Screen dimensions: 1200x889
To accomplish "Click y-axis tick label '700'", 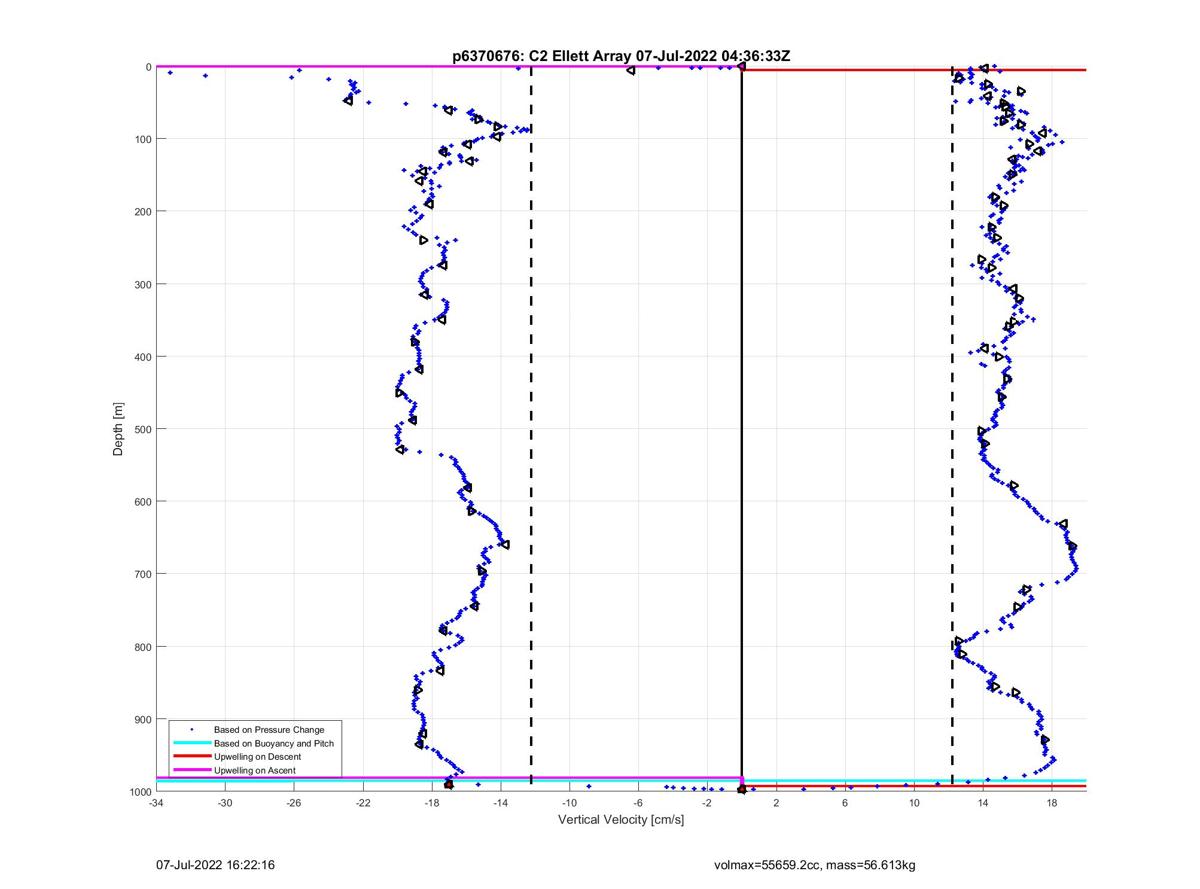I will pyautogui.click(x=141, y=574).
